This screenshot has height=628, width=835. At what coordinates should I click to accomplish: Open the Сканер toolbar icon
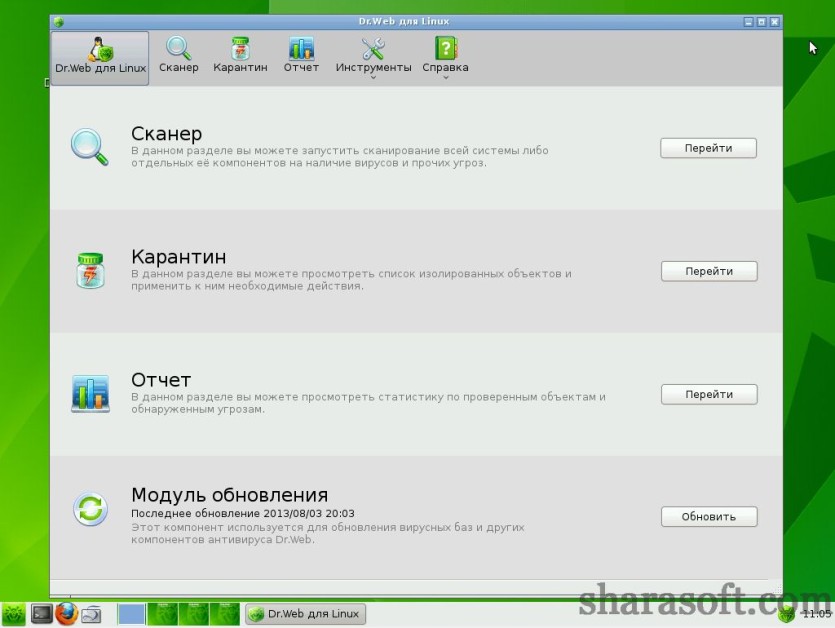coord(178,55)
